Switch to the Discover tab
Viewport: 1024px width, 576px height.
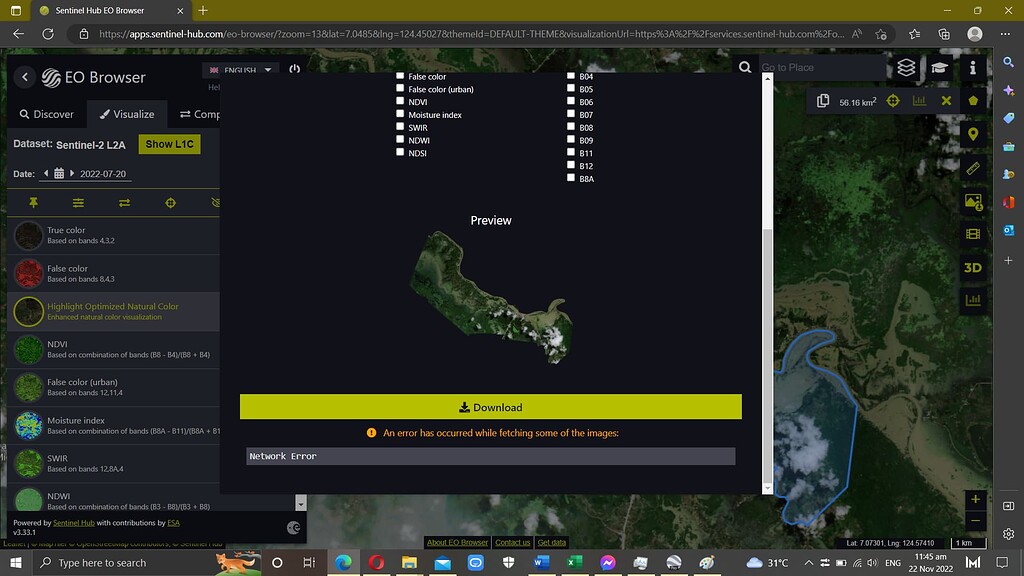pos(45,114)
